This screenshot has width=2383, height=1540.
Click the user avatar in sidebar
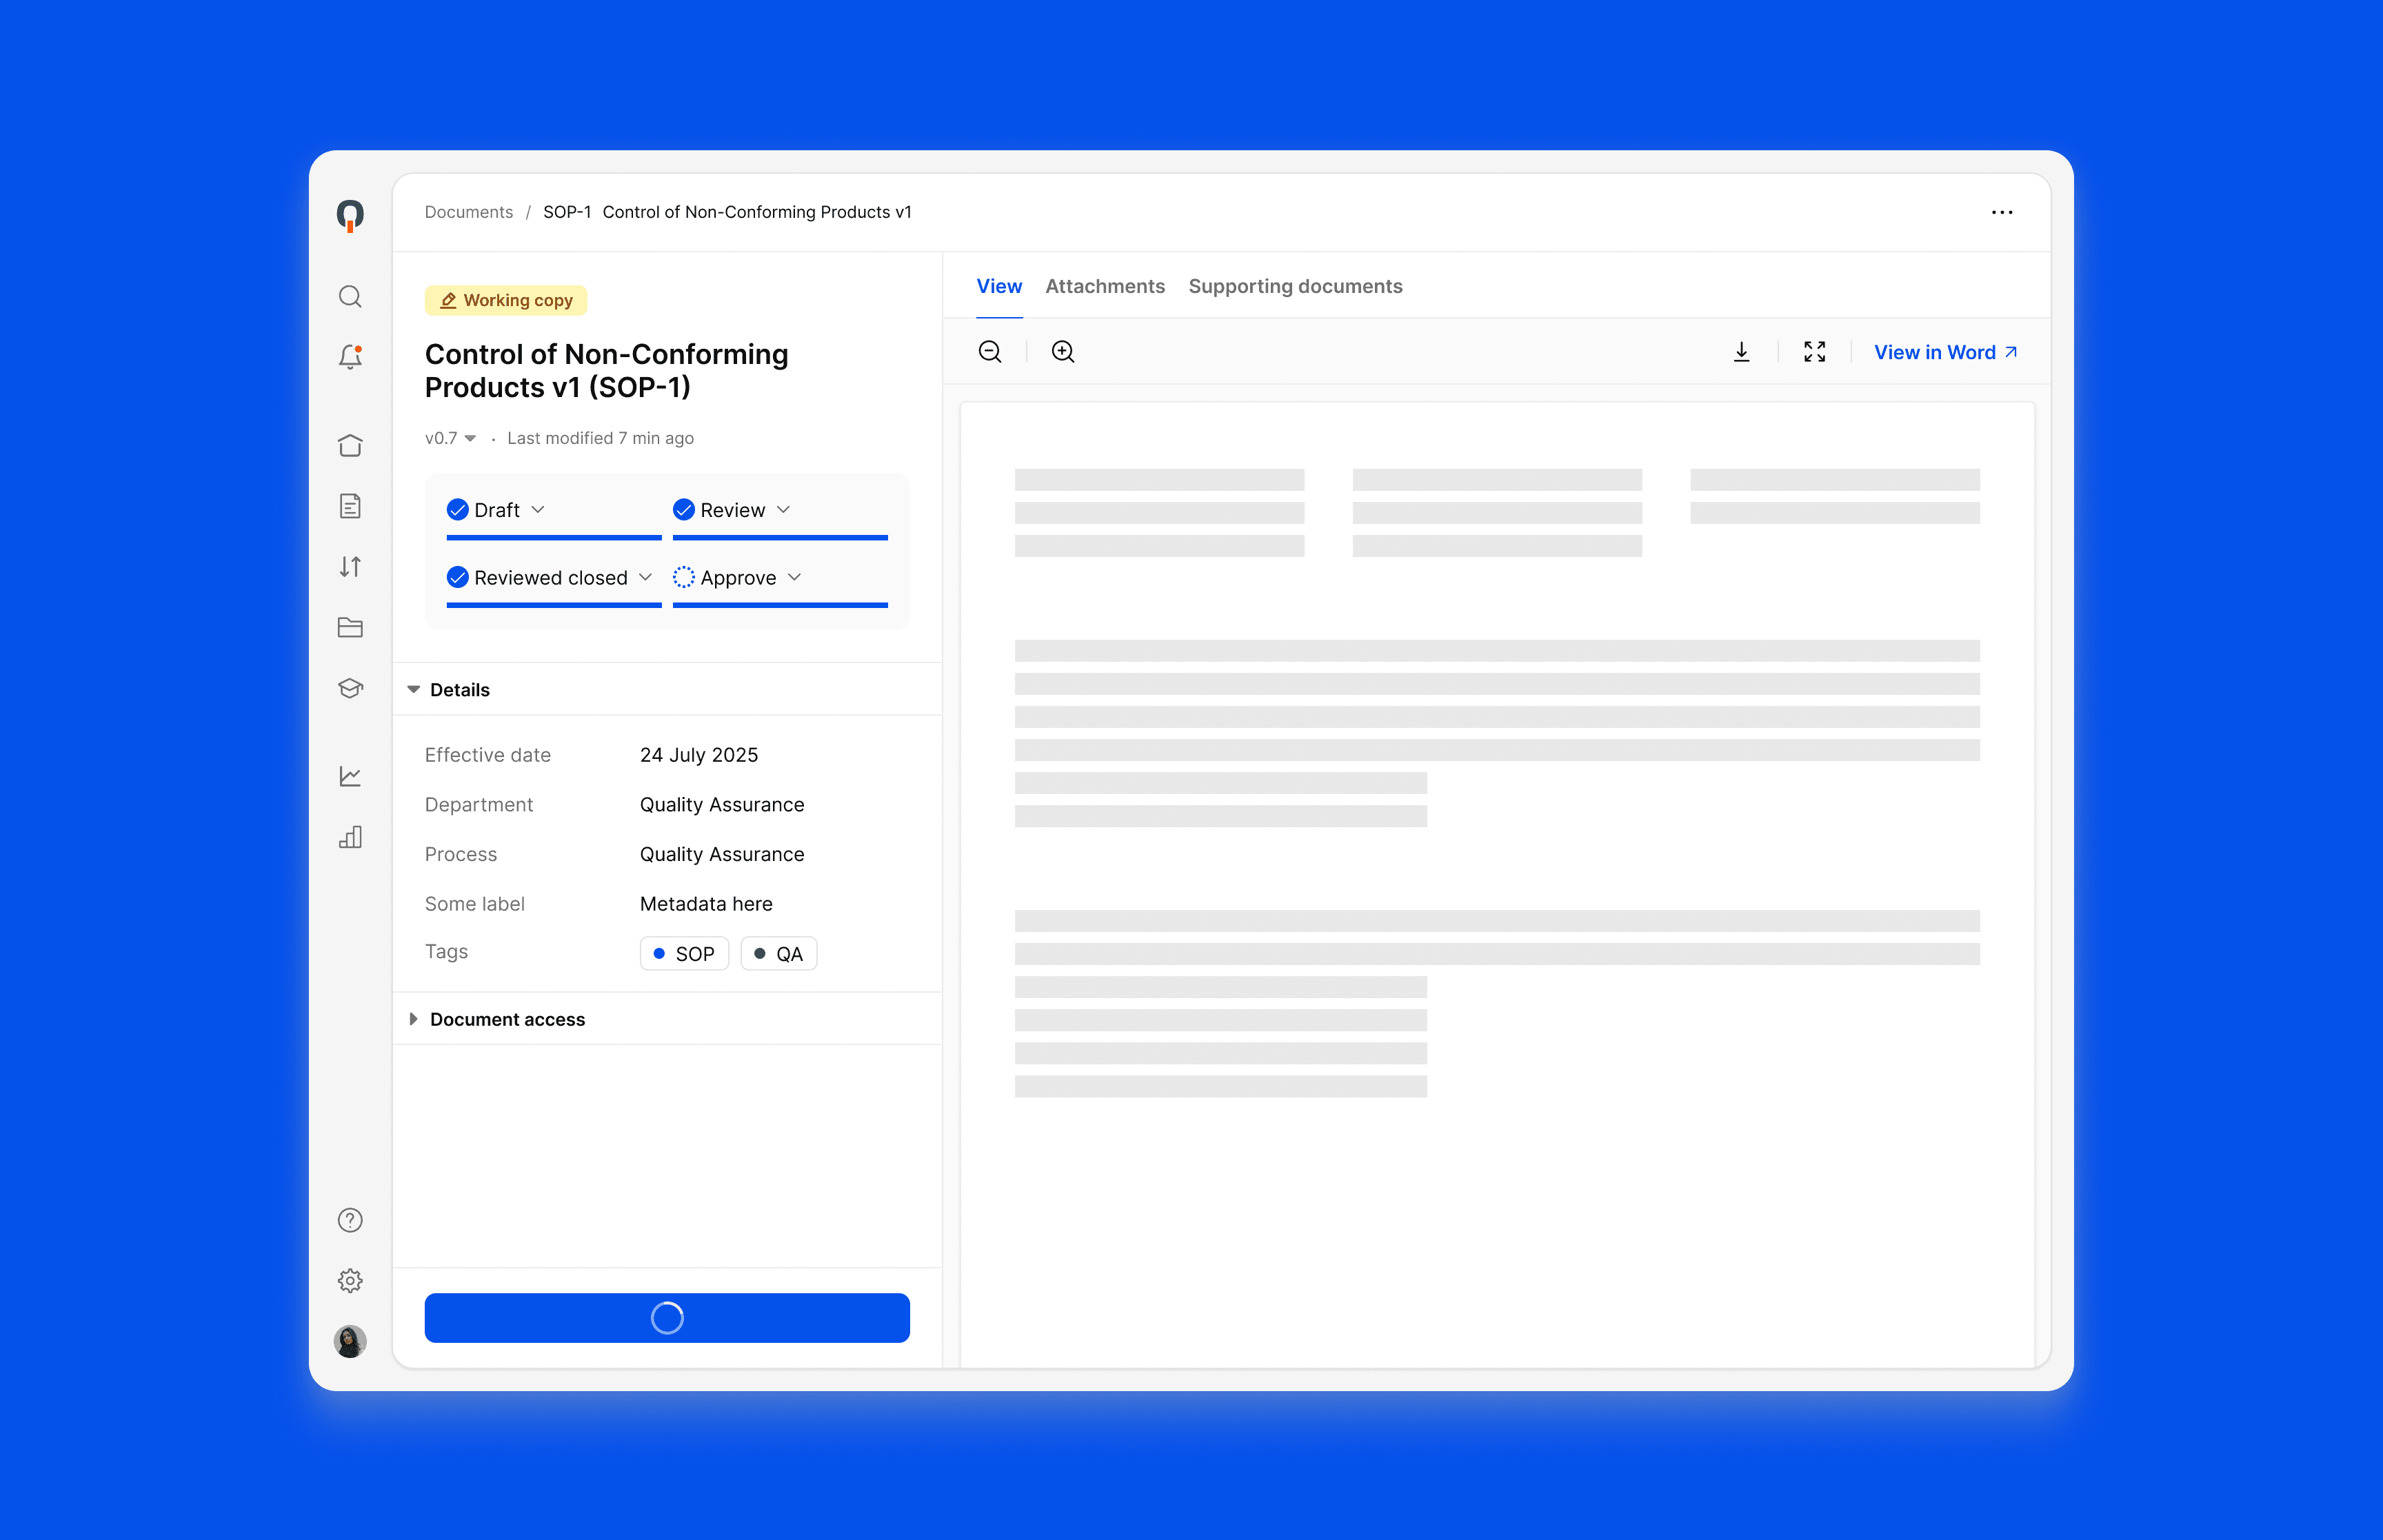click(350, 1341)
